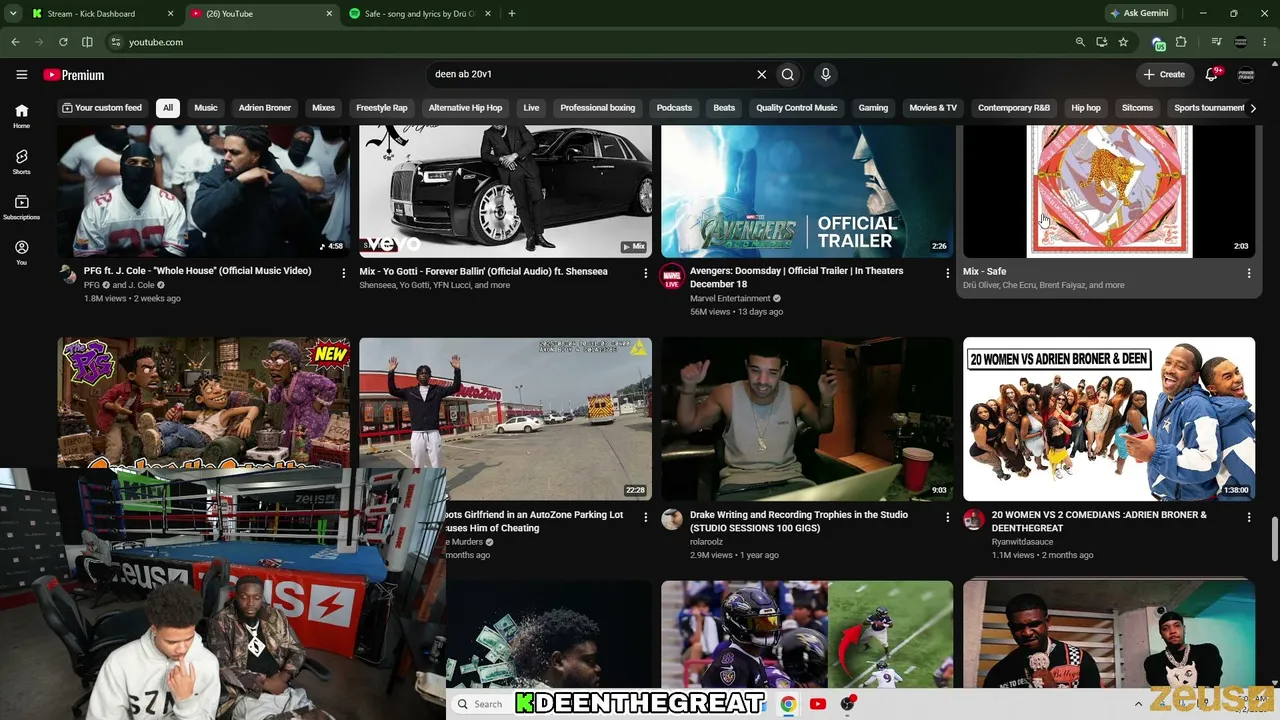Image resolution: width=1280 pixels, height=720 pixels.
Task: Select the Music filter chip
Action: pos(206,108)
